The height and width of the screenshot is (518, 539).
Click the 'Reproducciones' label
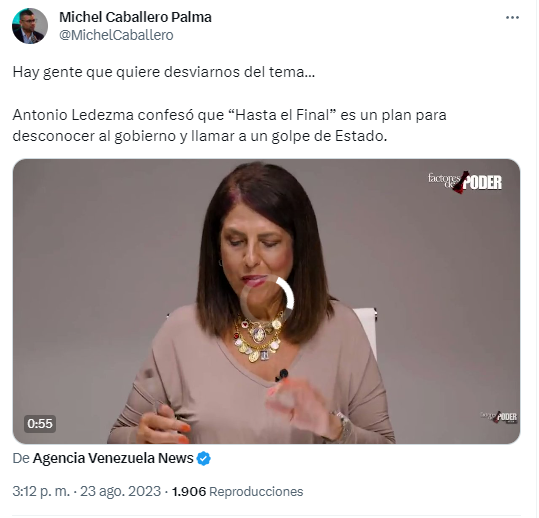256,492
